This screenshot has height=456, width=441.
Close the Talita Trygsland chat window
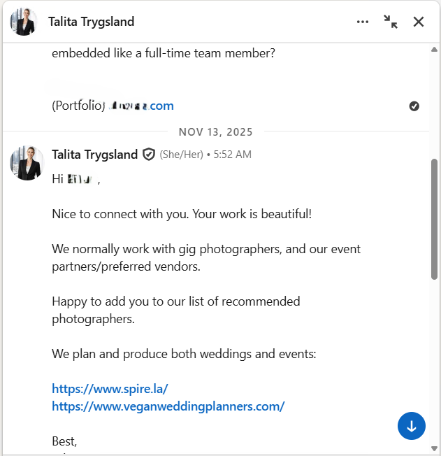pyautogui.click(x=419, y=22)
